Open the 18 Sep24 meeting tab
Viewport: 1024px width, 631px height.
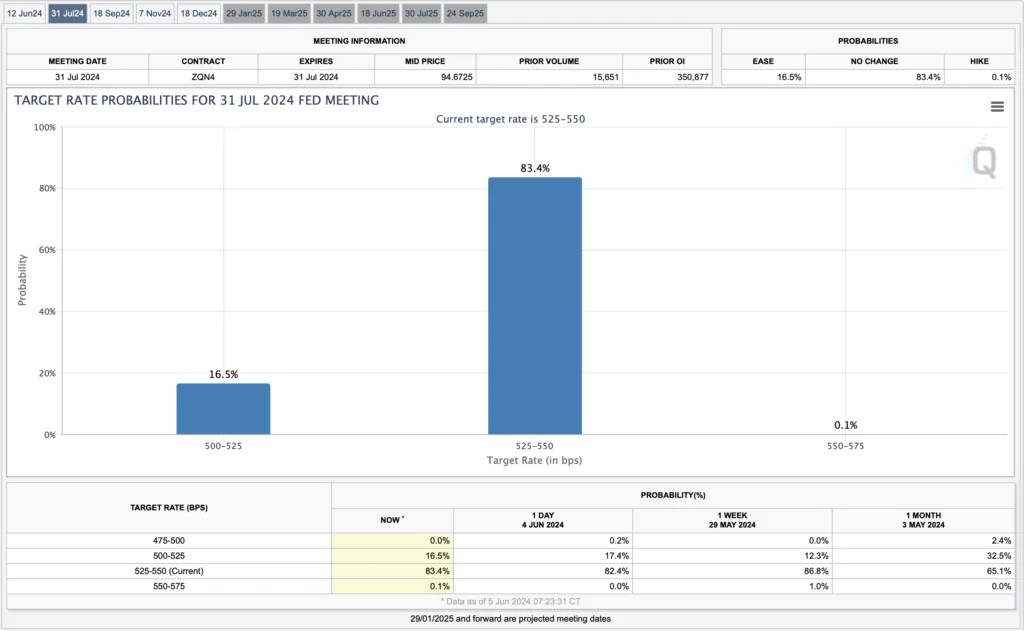(111, 13)
